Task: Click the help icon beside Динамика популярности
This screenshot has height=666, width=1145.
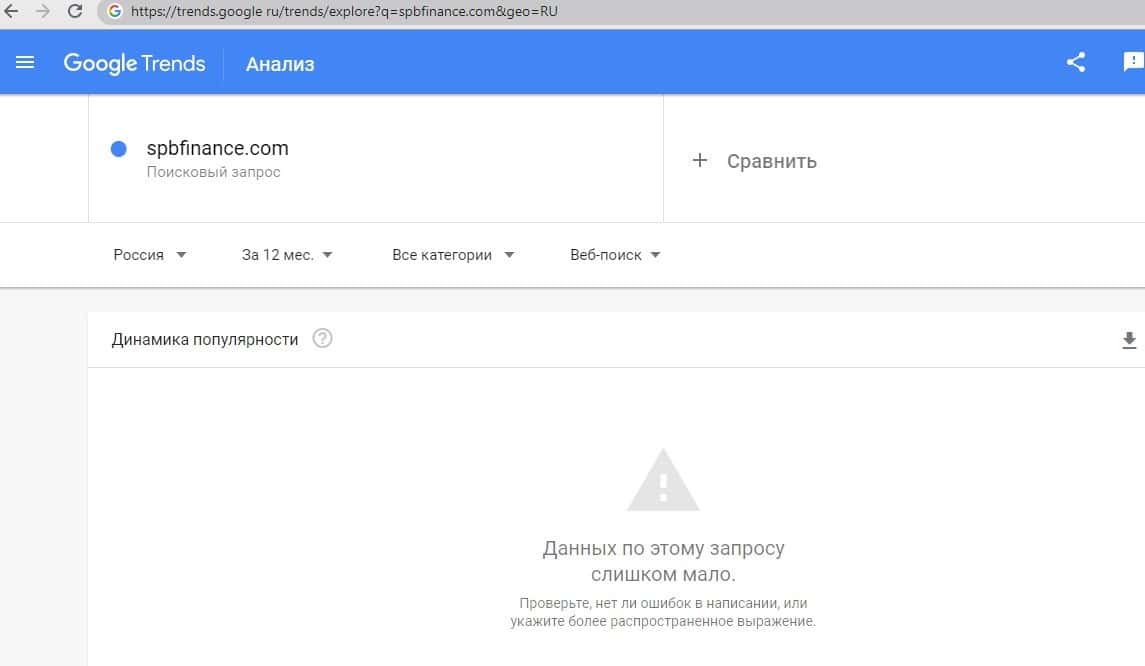Action: pos(322,339)
